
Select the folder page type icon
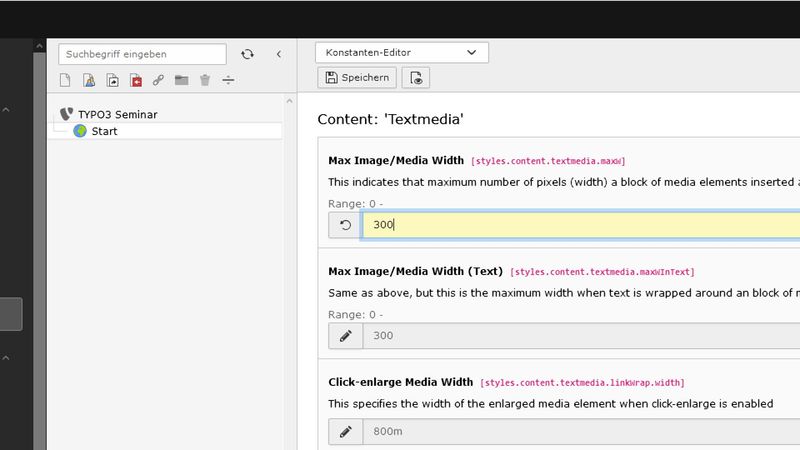point(181,80)
